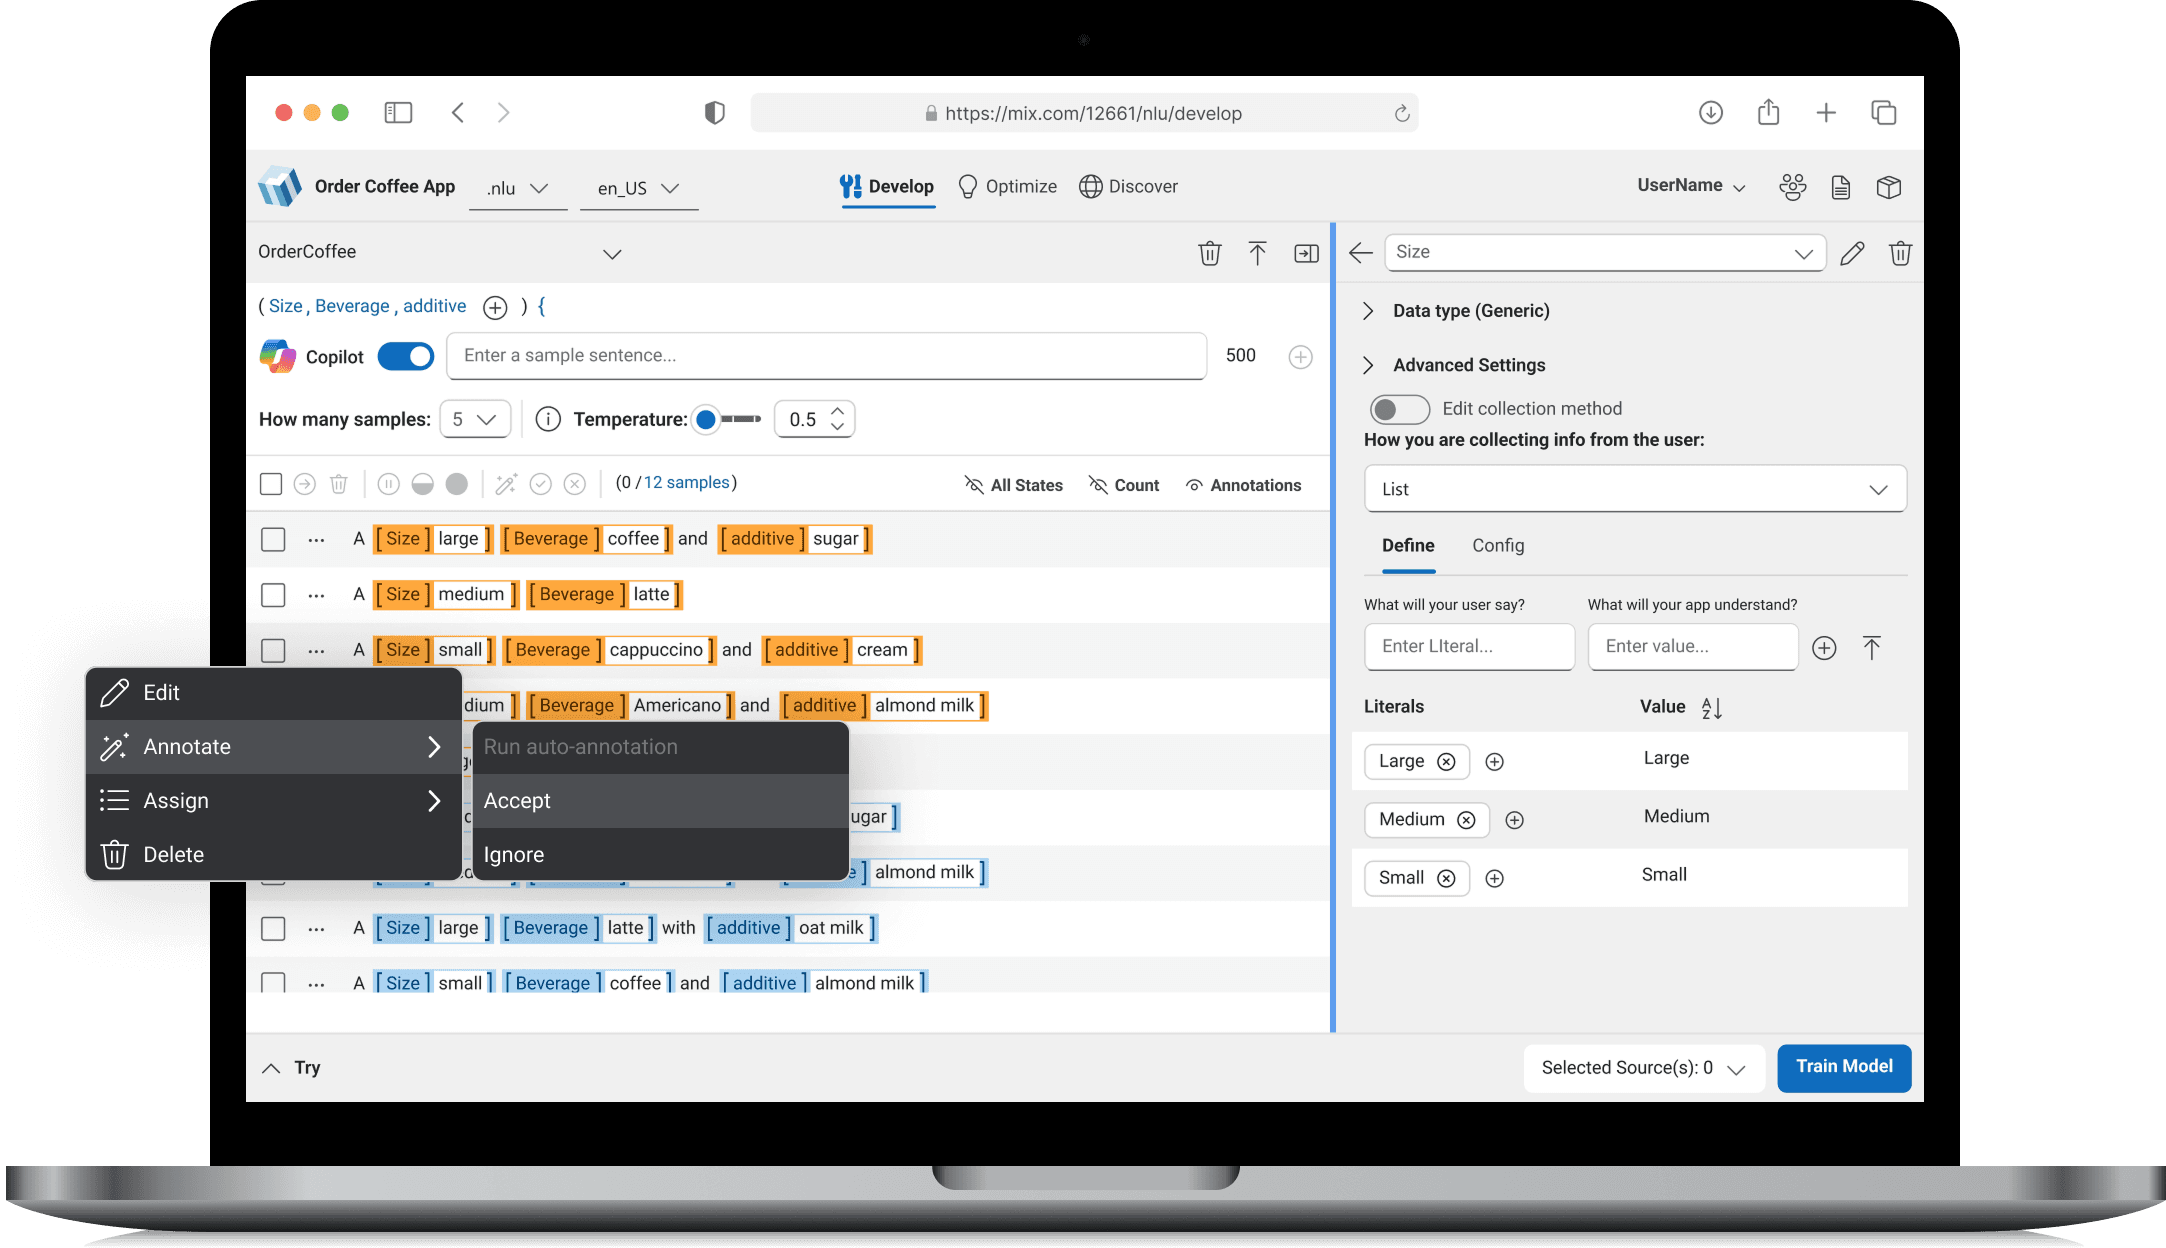
Task: Click the plus icon after additive entity
Action: (x=495, y=307)
